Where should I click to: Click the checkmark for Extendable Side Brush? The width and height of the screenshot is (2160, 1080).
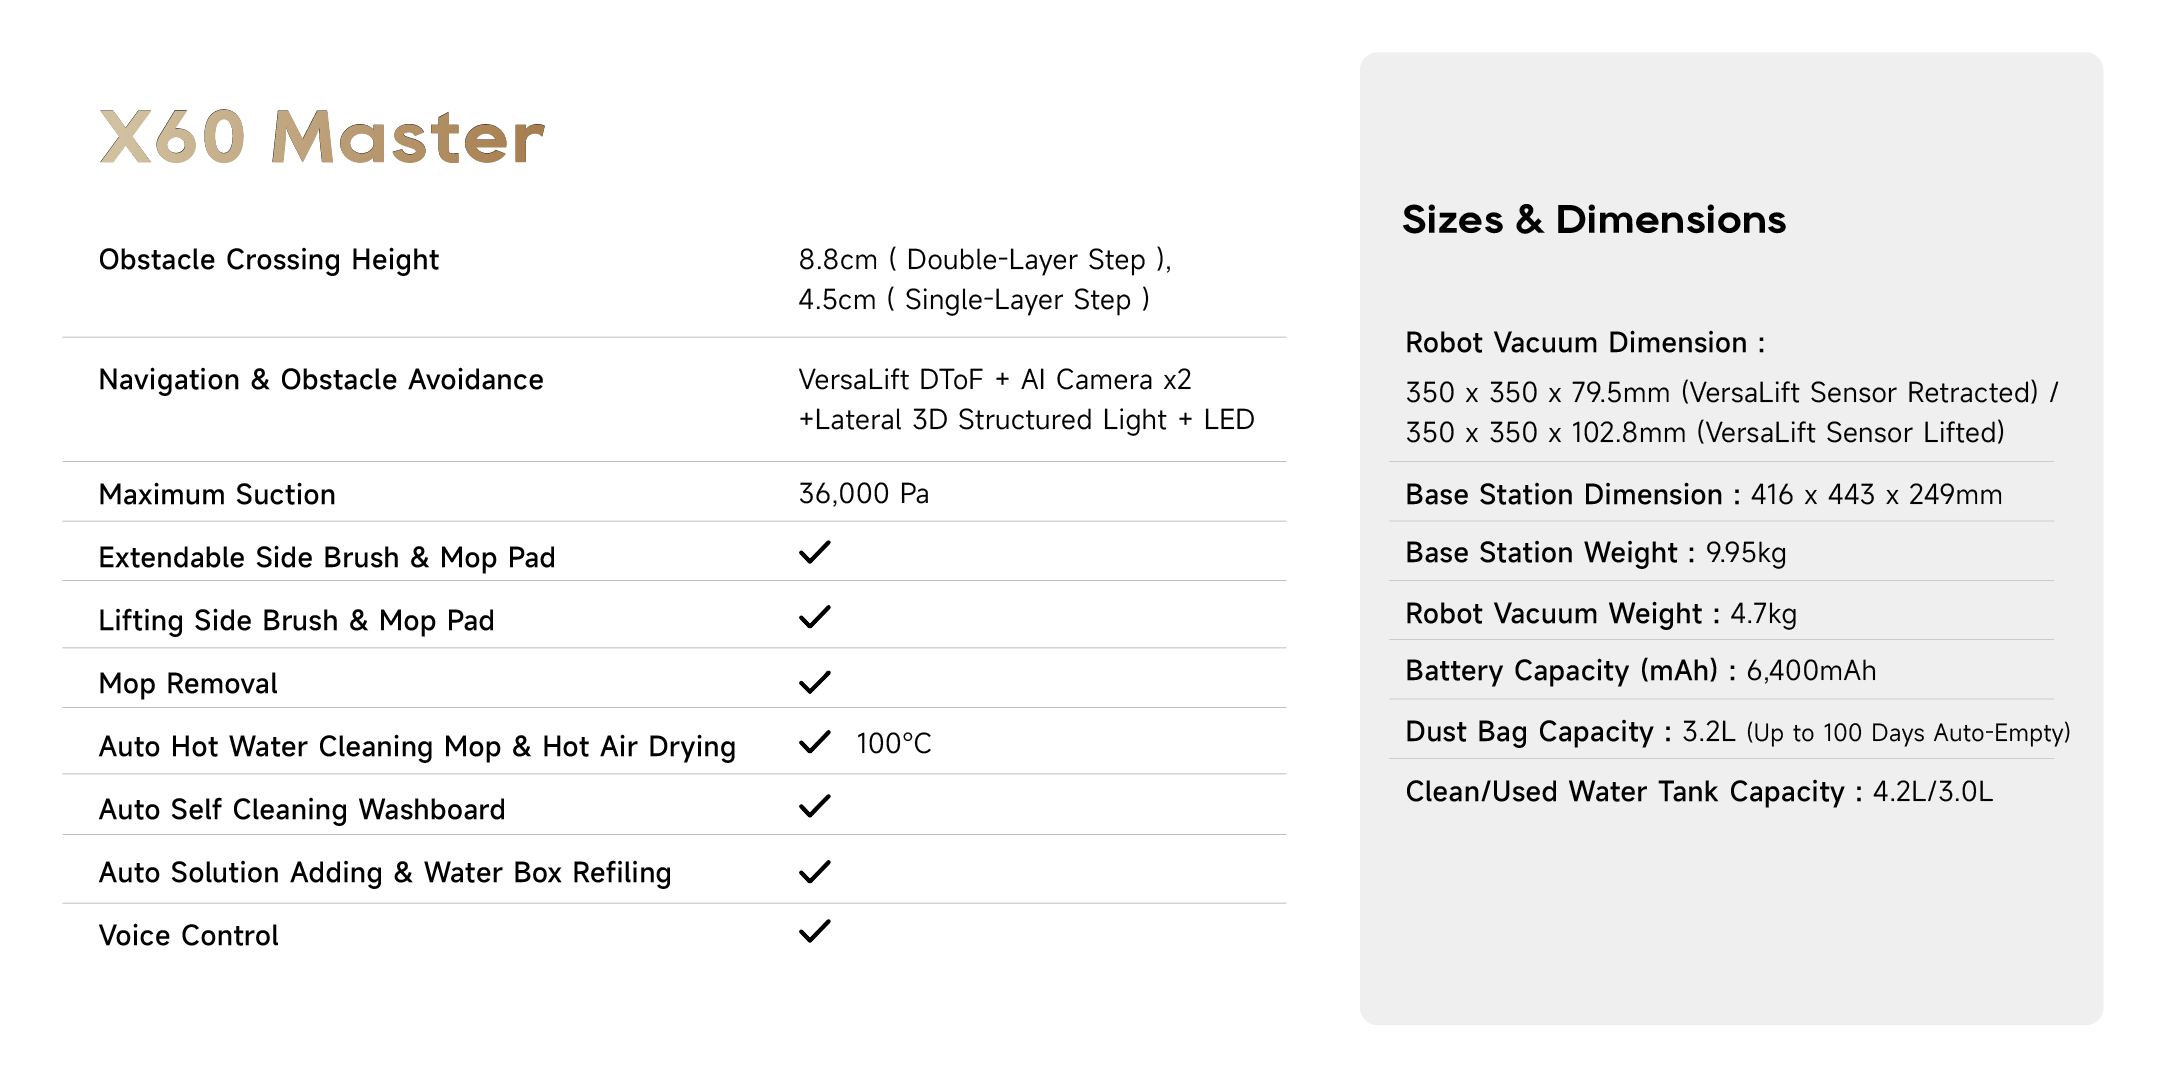(x=815, y=552)
